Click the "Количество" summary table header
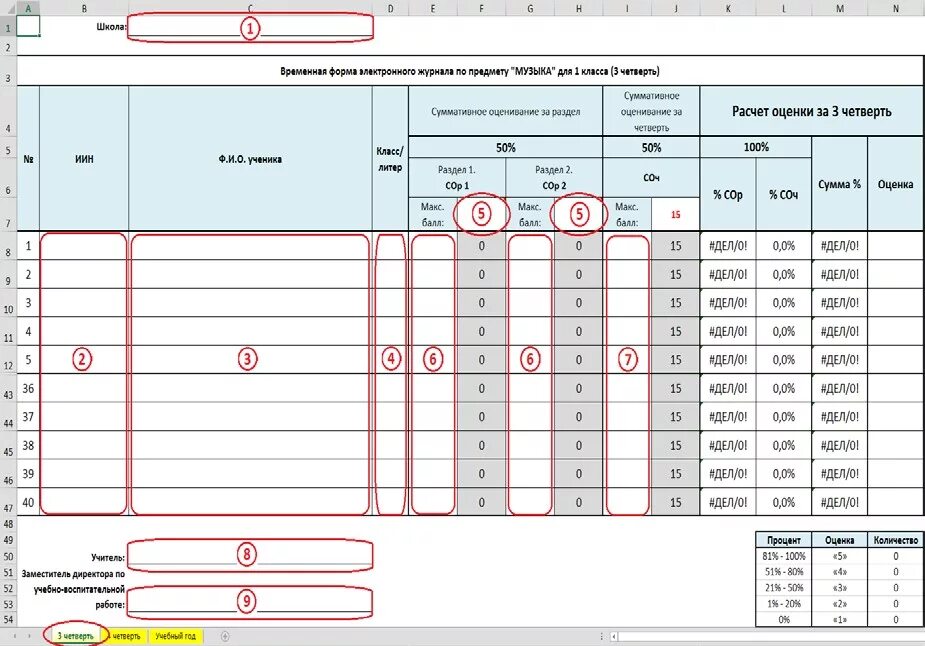925x646 pixels. (896, 540)
